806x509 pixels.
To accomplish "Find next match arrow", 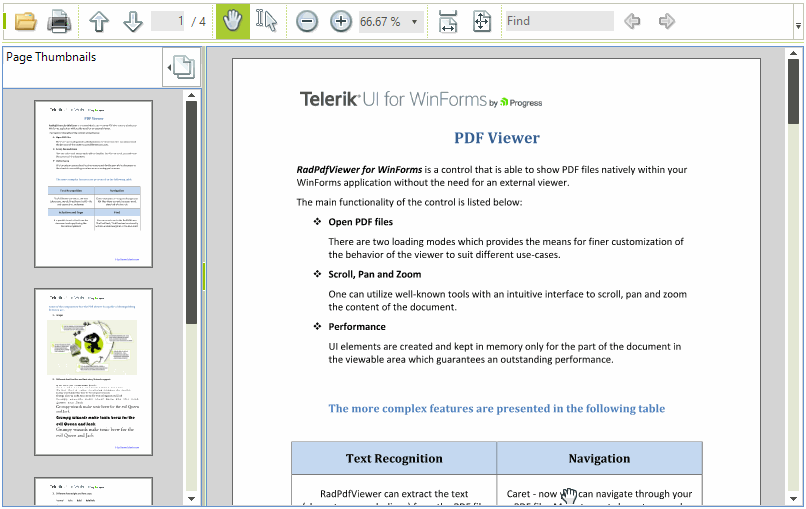I will [x=666, y=22].
